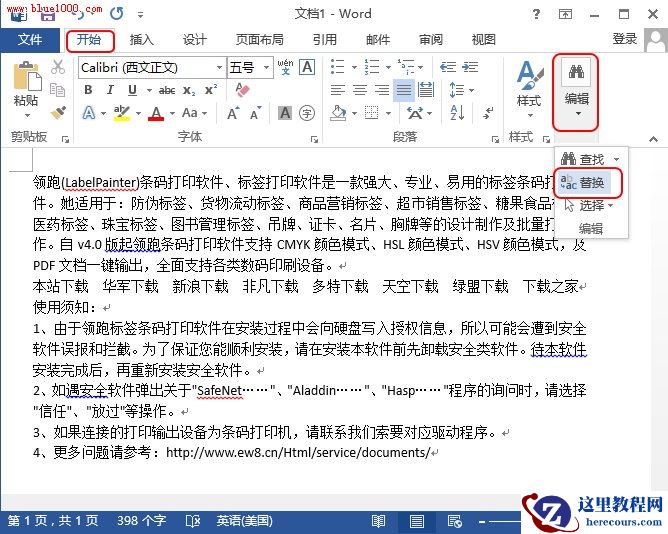Click the Paste clipboard icon
The image size is (668, 534).
click(x=26, y=76)
